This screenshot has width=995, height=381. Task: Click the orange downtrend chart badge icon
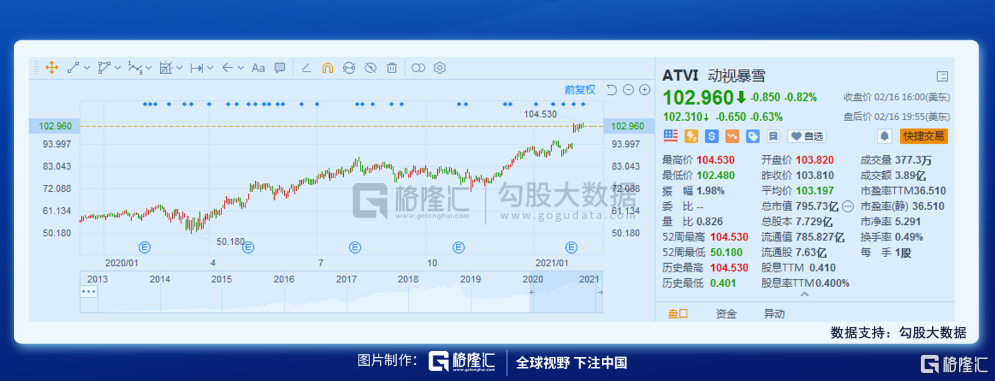tap(732, 136)
